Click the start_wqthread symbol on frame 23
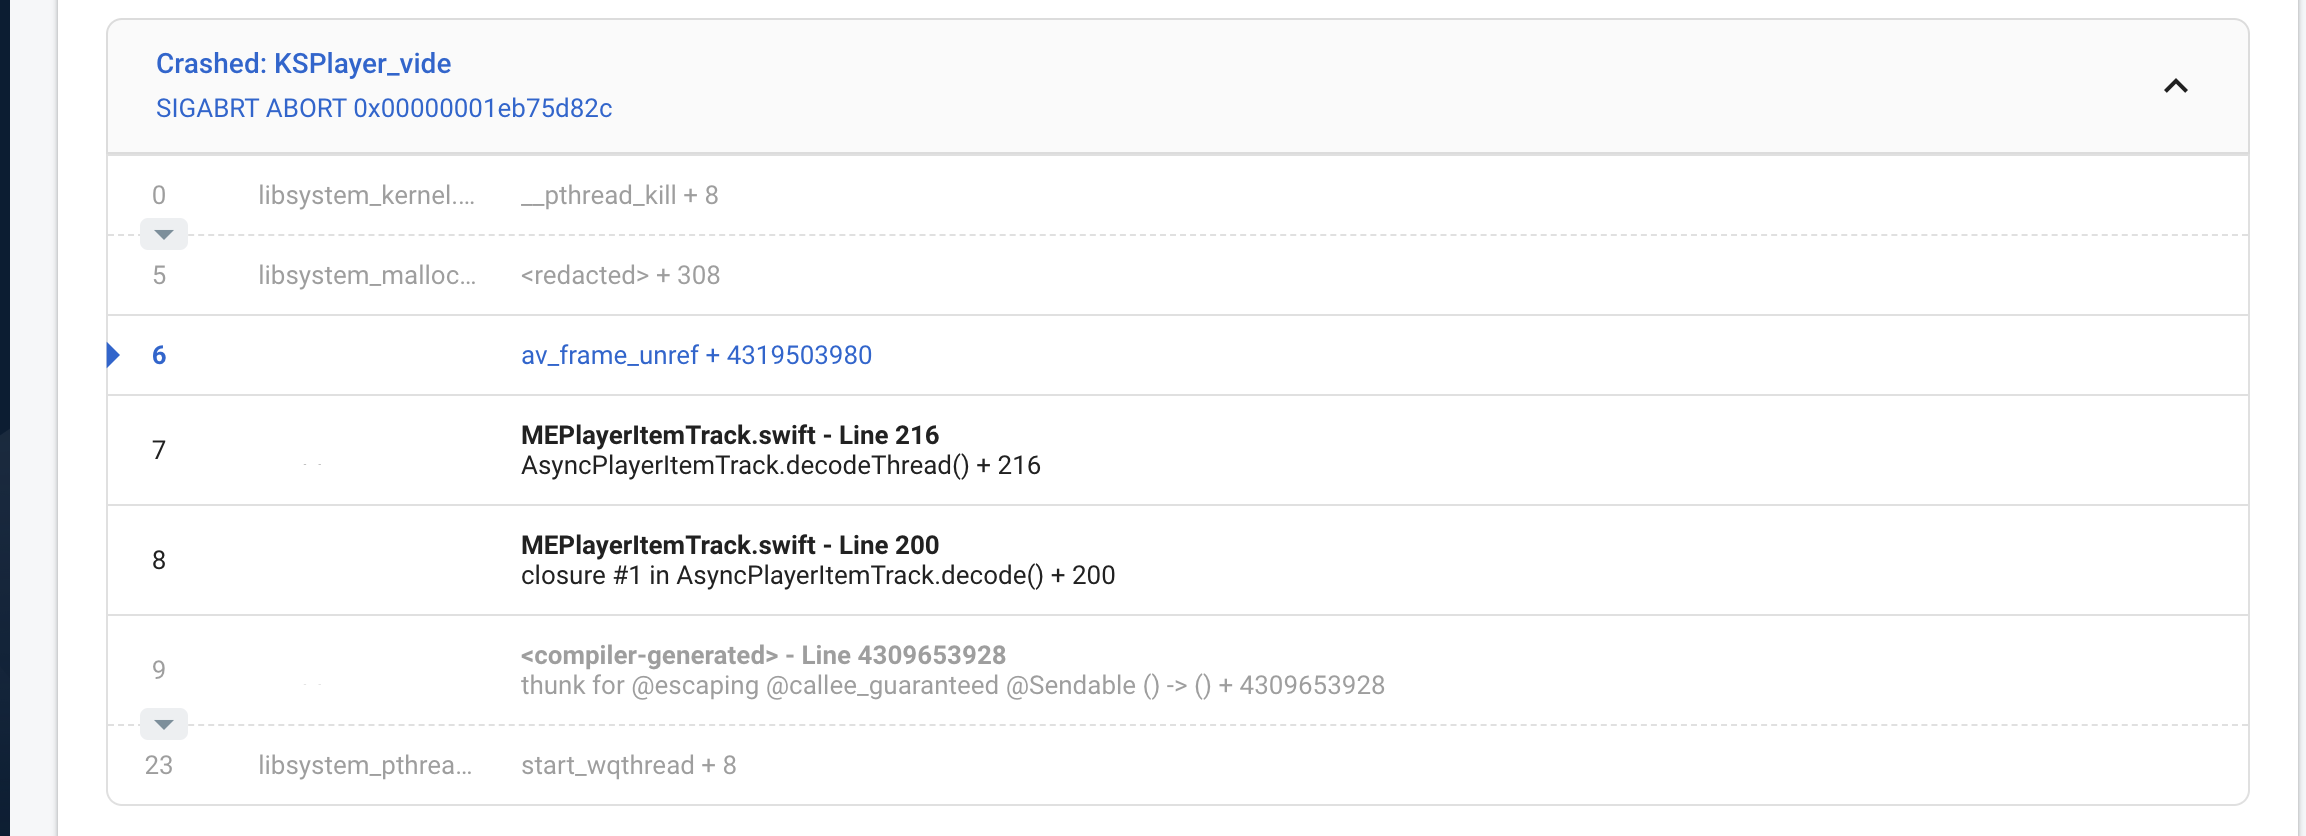The width and height of the screenshot is (2306, 836). coord(629,764)
